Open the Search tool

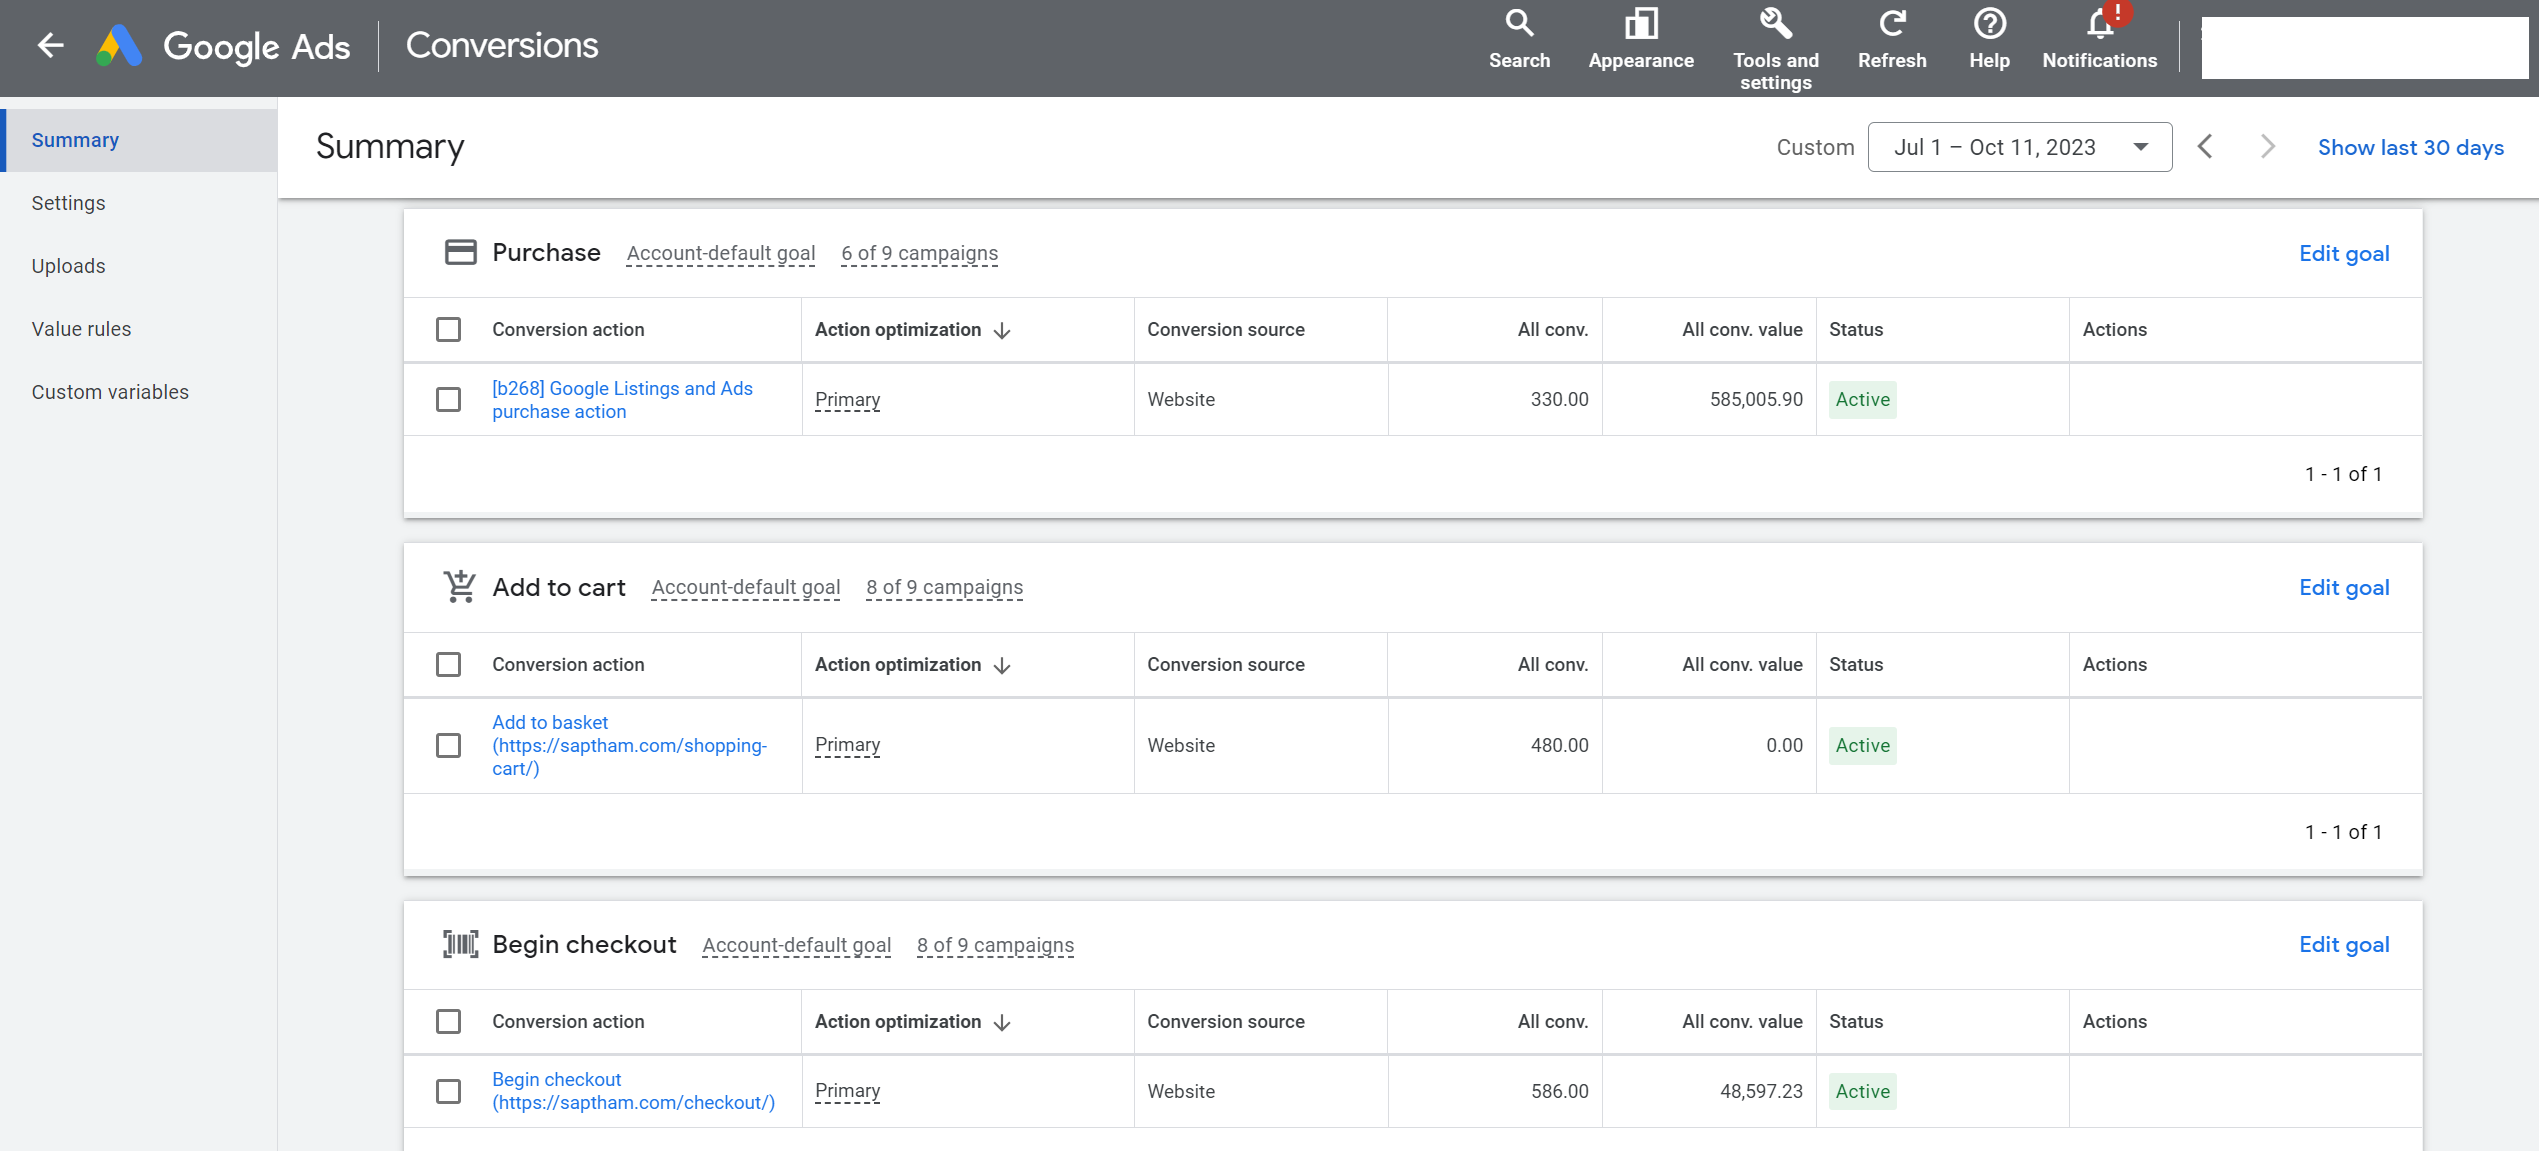1518,25
